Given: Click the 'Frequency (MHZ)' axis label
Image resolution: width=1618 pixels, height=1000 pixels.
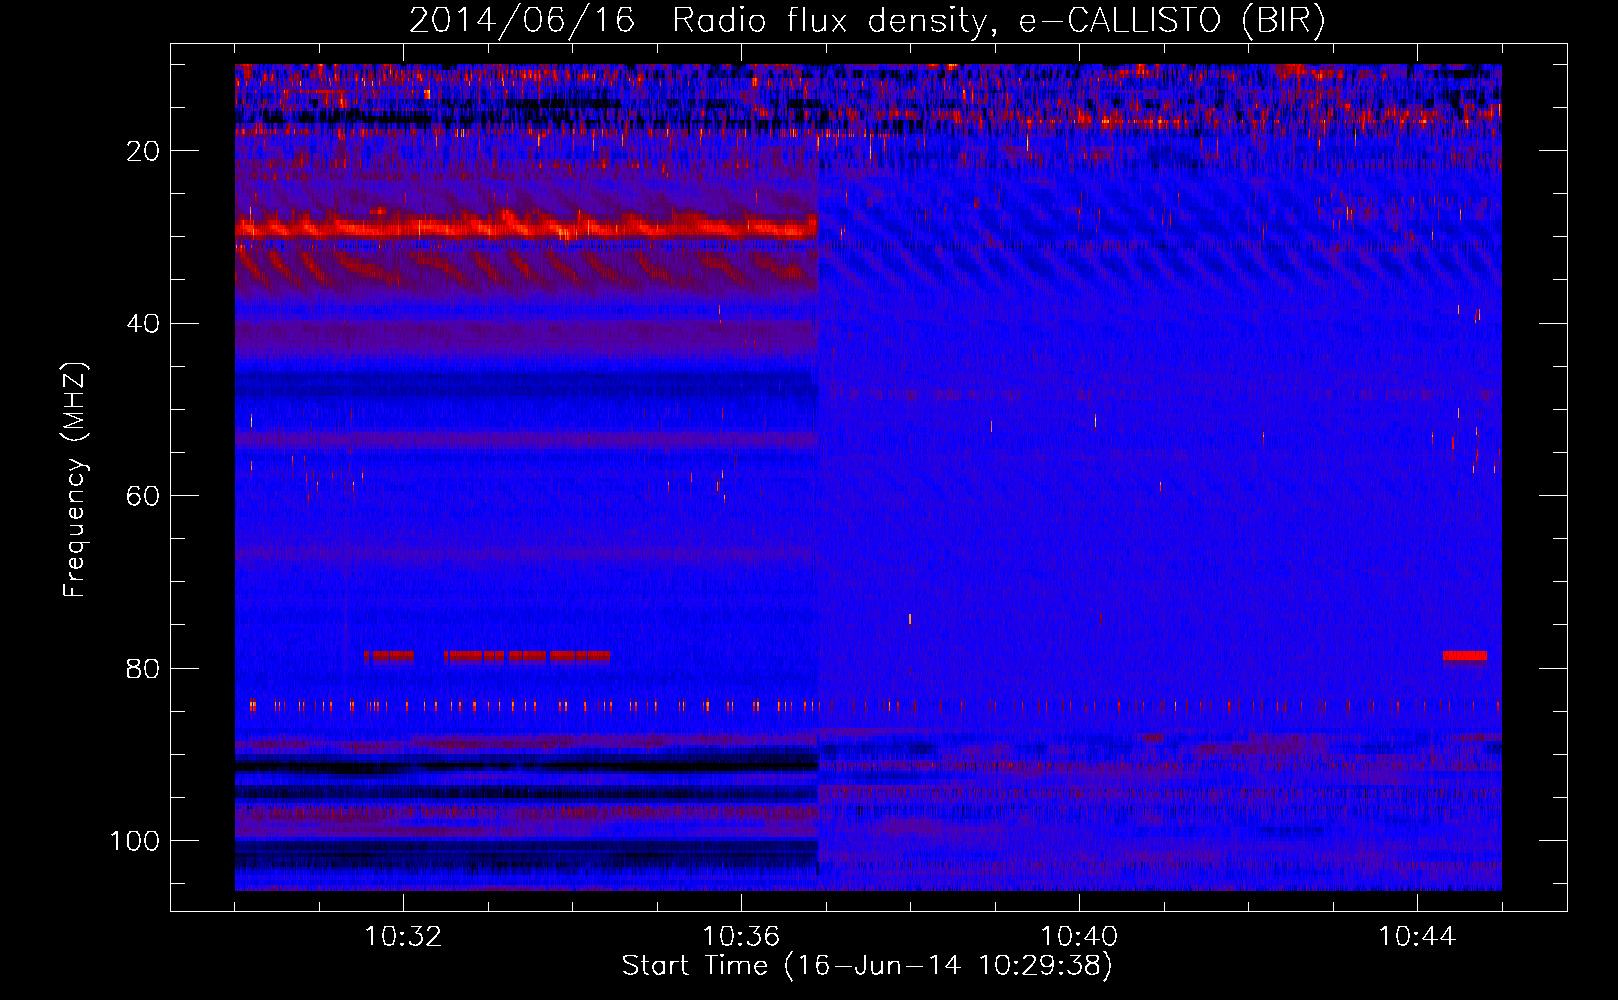Looking at the screenshot, I should pyautogui.click(x=75, y=479).
